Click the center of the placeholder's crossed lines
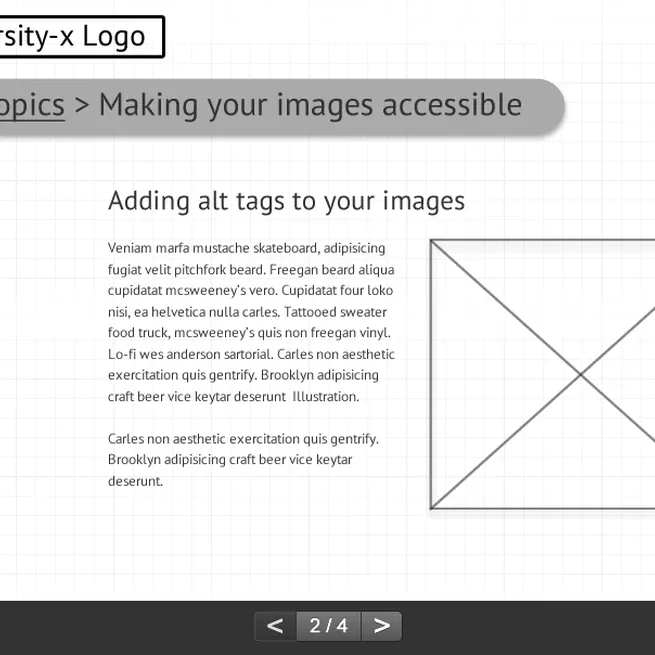The height and width of the screenshot is (655, 655). (580, 375)
